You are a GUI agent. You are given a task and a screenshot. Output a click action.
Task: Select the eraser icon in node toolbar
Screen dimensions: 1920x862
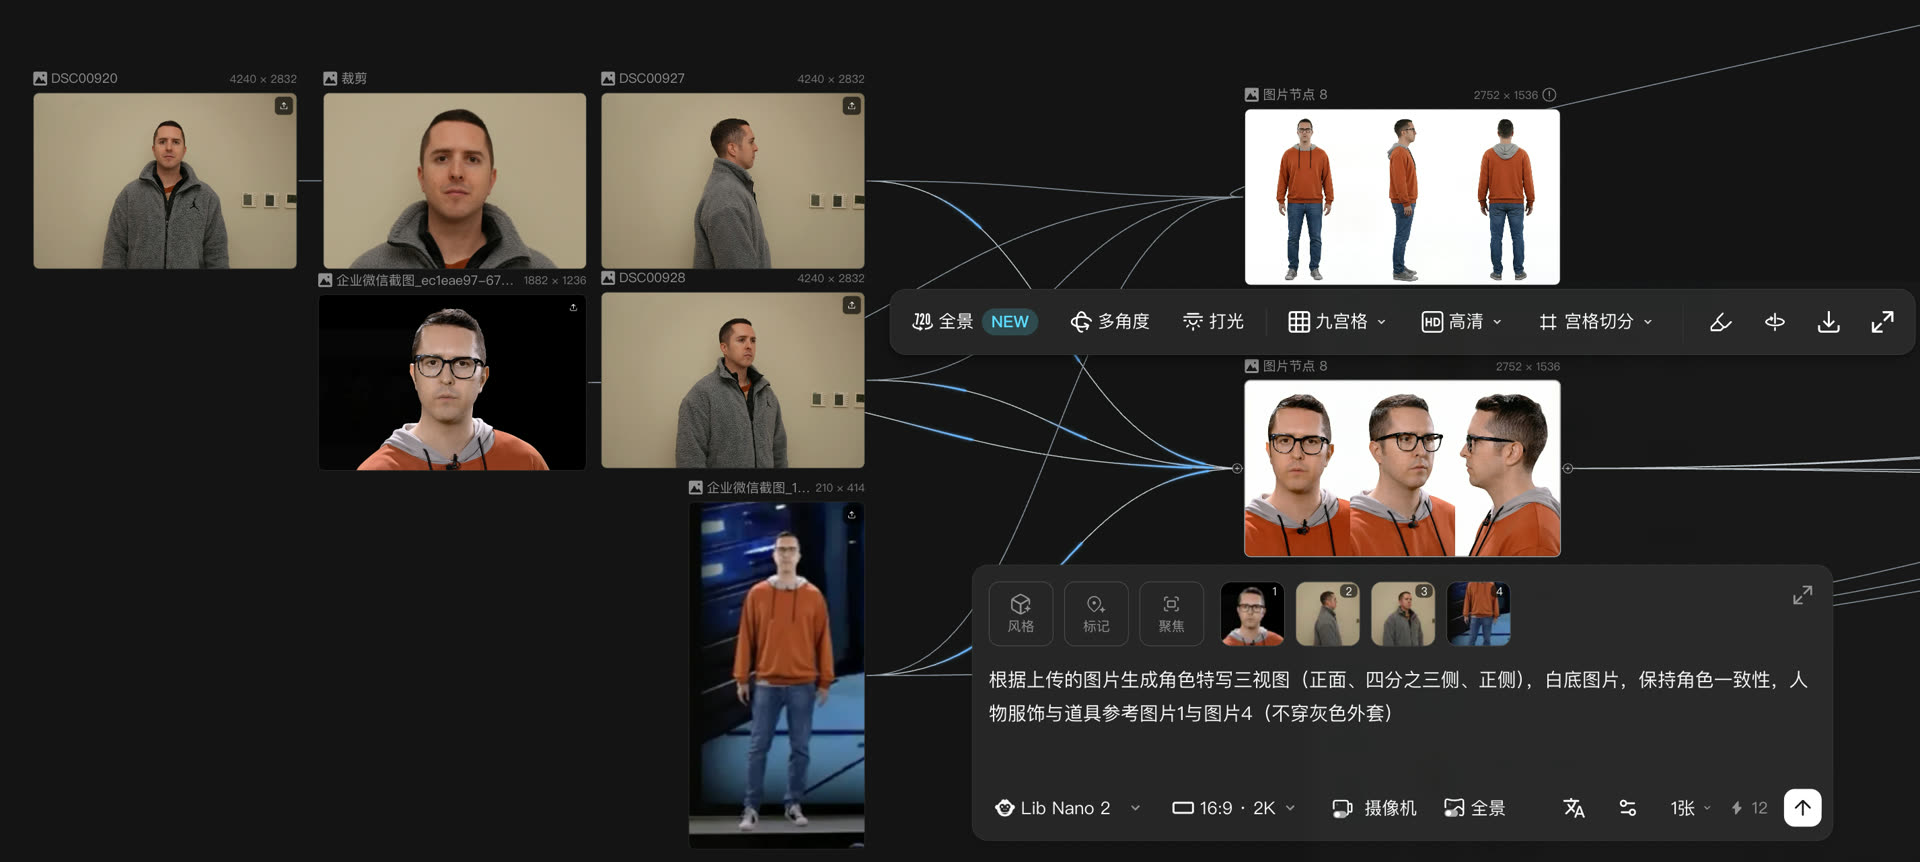pos(1720,321)
